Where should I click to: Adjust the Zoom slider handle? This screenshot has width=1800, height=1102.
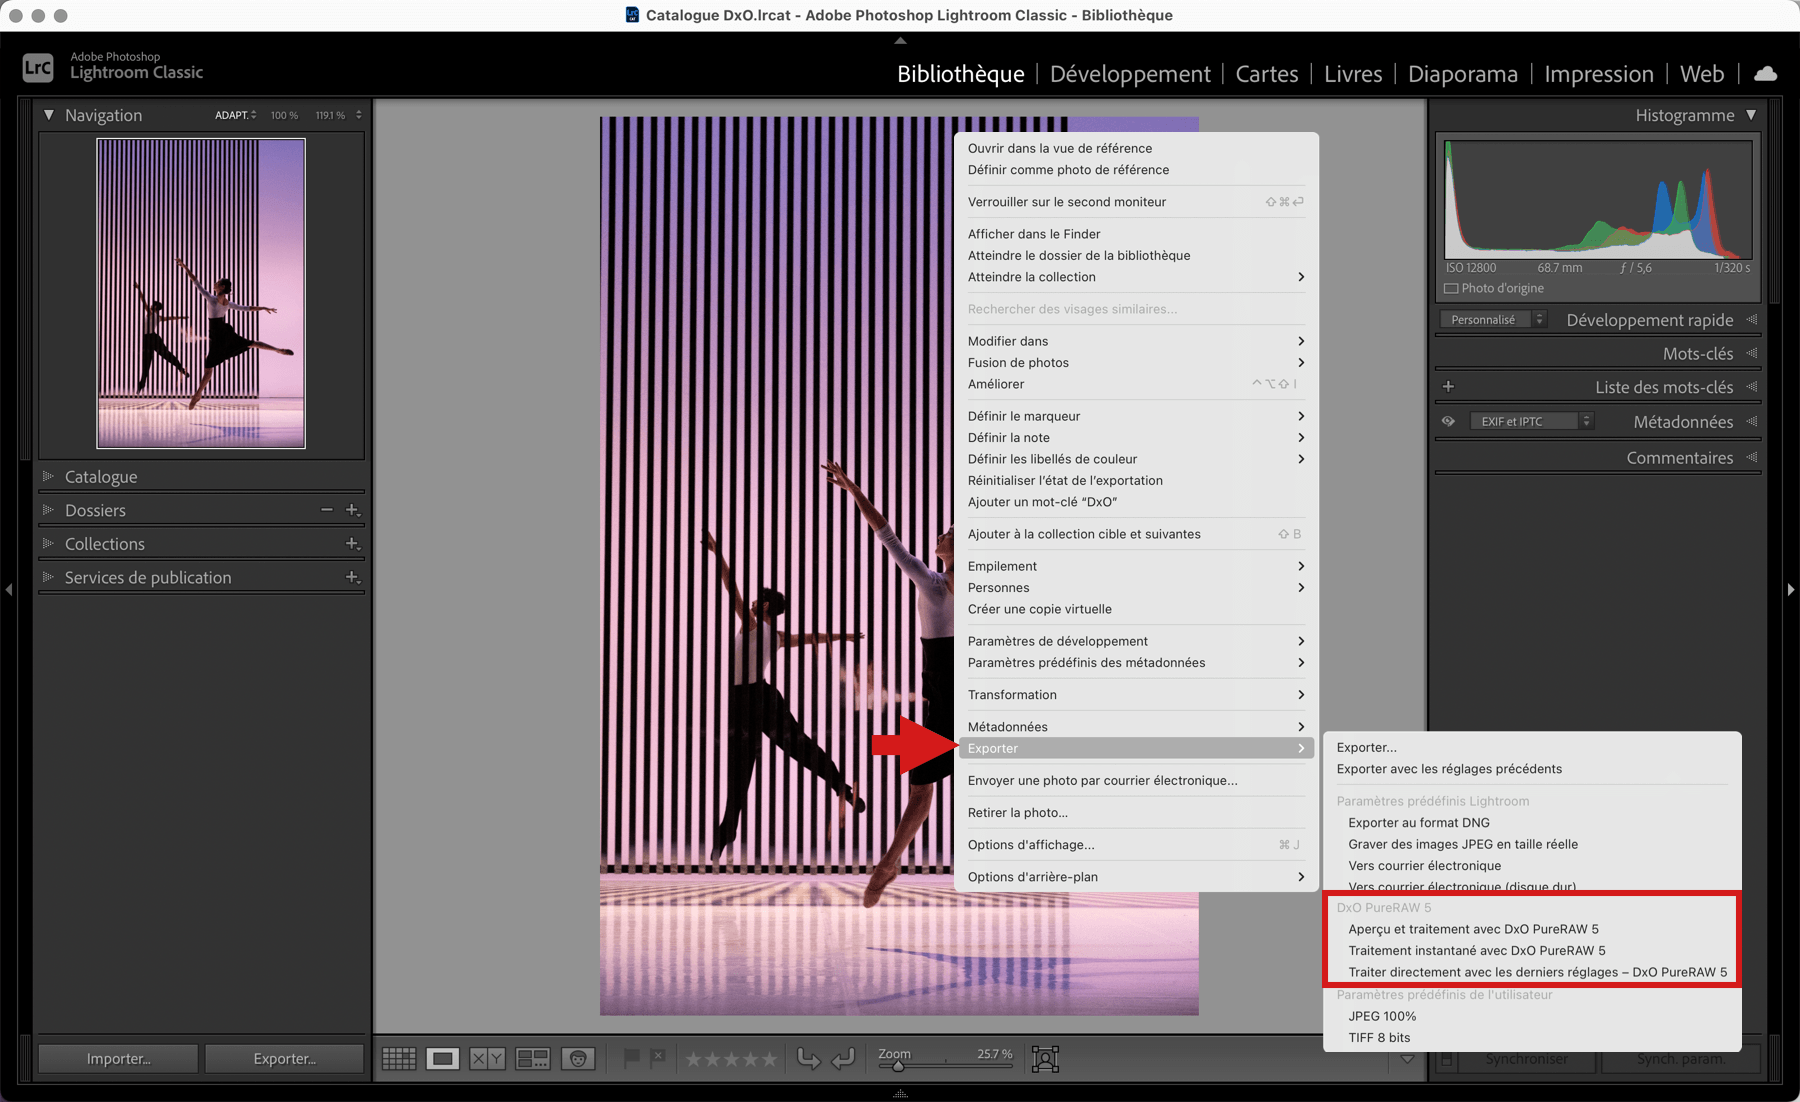[897, 1066]
